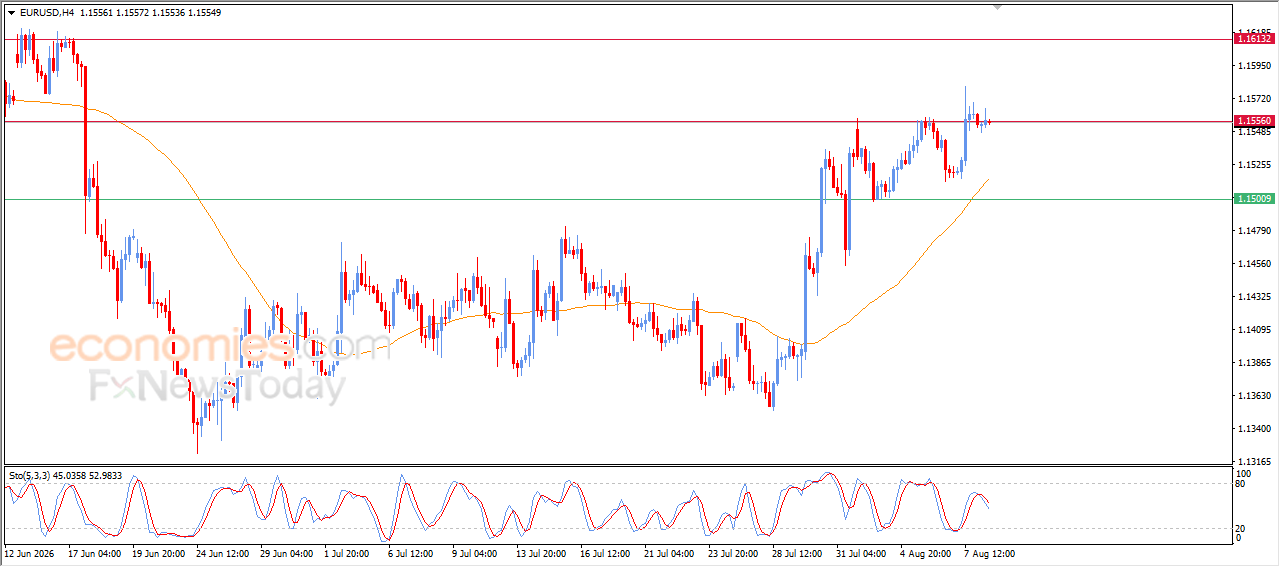
Task: Click the stochastic 80 level label
Action: (1243, 484)
